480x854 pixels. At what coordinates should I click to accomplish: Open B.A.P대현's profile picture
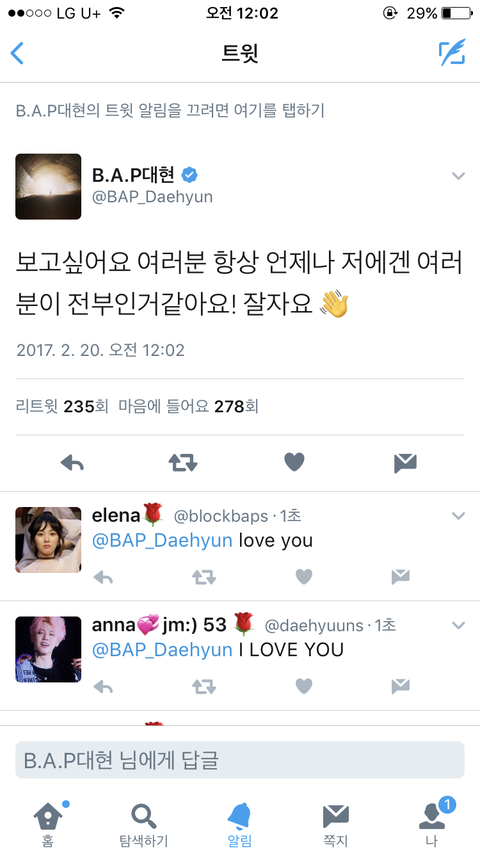point(48,186)
